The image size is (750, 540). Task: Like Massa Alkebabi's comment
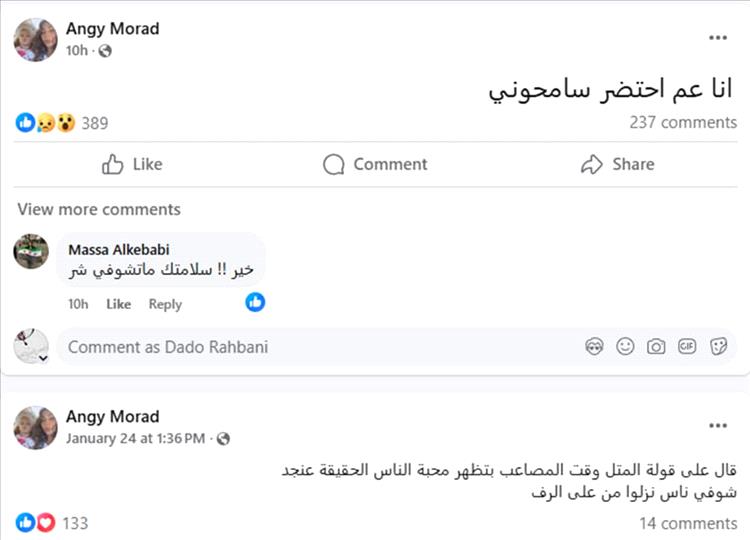(118, 304)
